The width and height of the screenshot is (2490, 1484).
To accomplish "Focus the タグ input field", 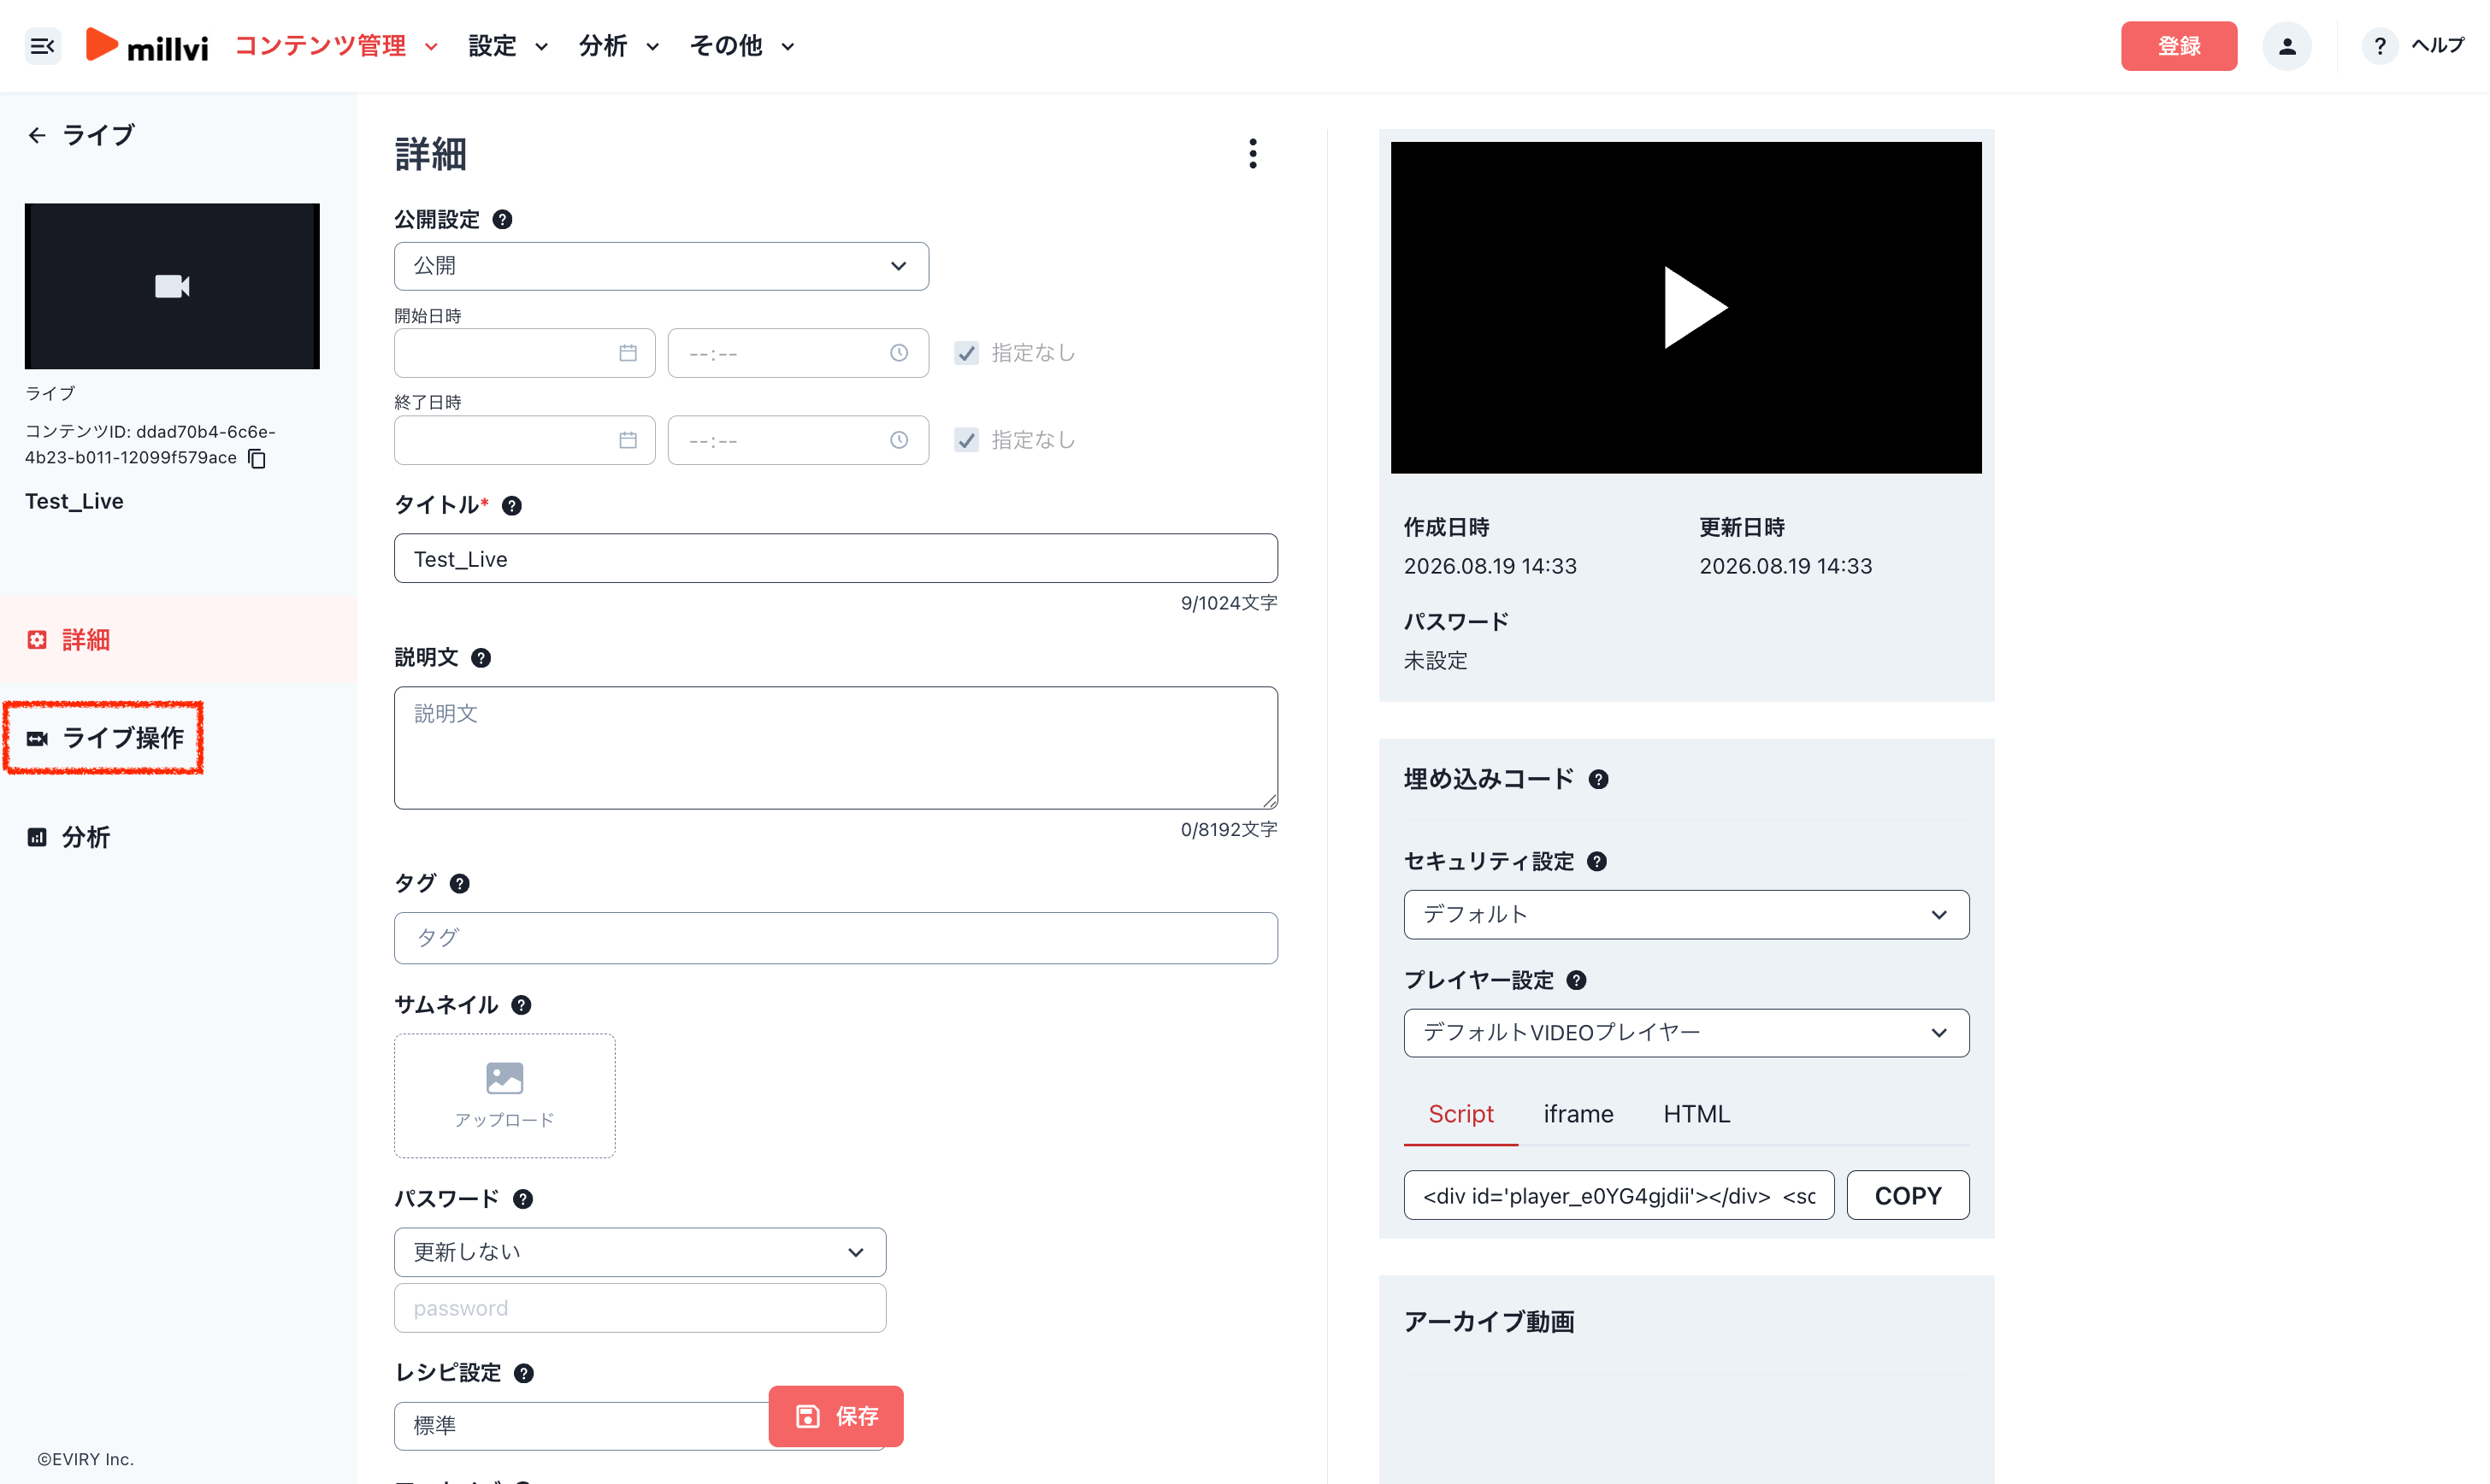I will tap(835, 938).
